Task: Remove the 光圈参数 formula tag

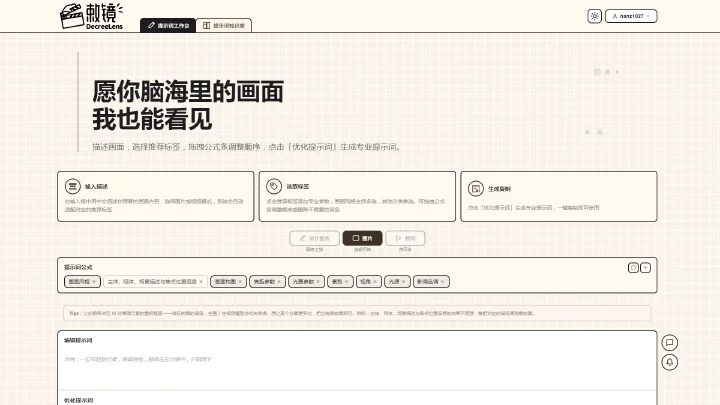Action: [318, 281]
